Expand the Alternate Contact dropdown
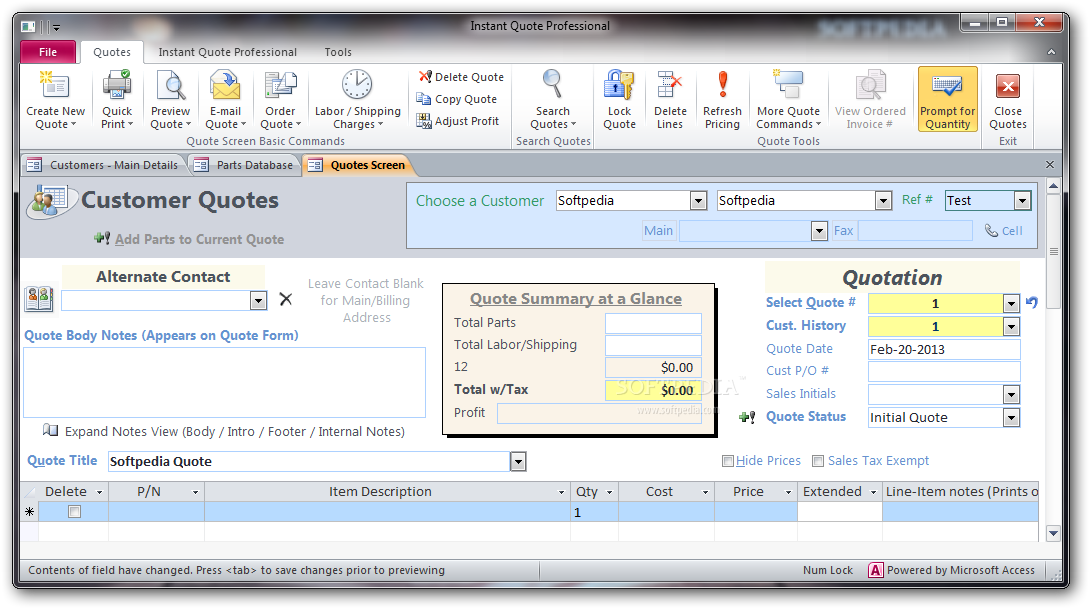The width and height of the screenshot is (1090, 609). pyautogui.click(x=259, y=301)
